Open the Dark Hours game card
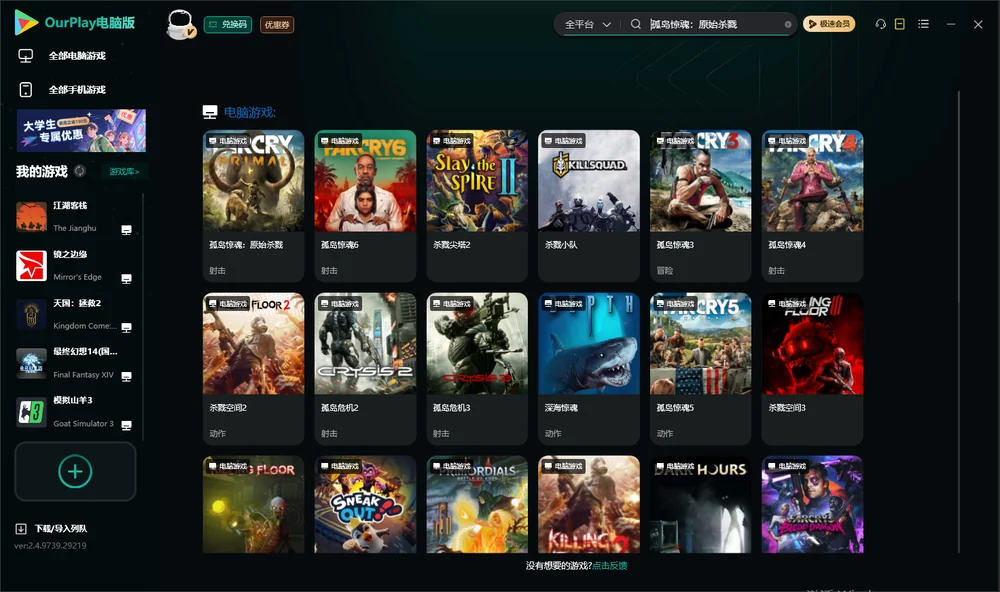1000x592 pixels. 700,504
